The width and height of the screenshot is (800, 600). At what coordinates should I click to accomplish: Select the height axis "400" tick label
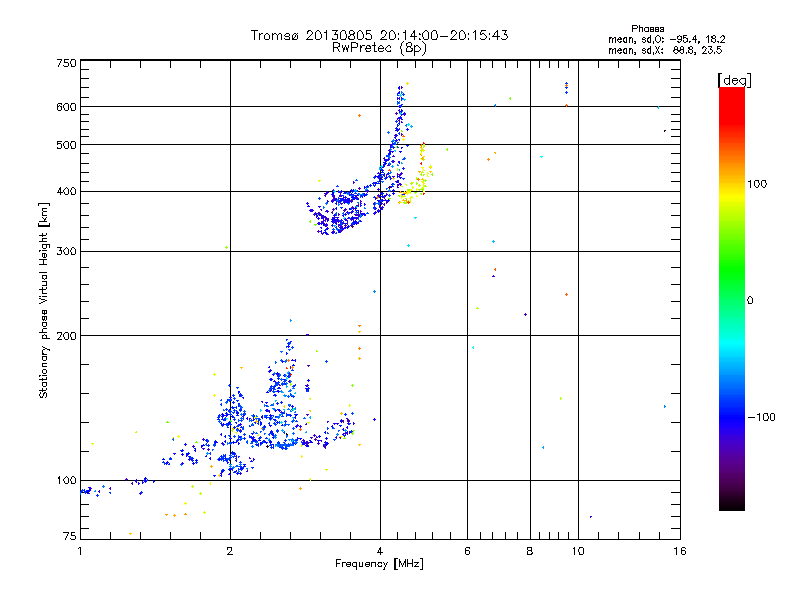[x=66, y=192]
